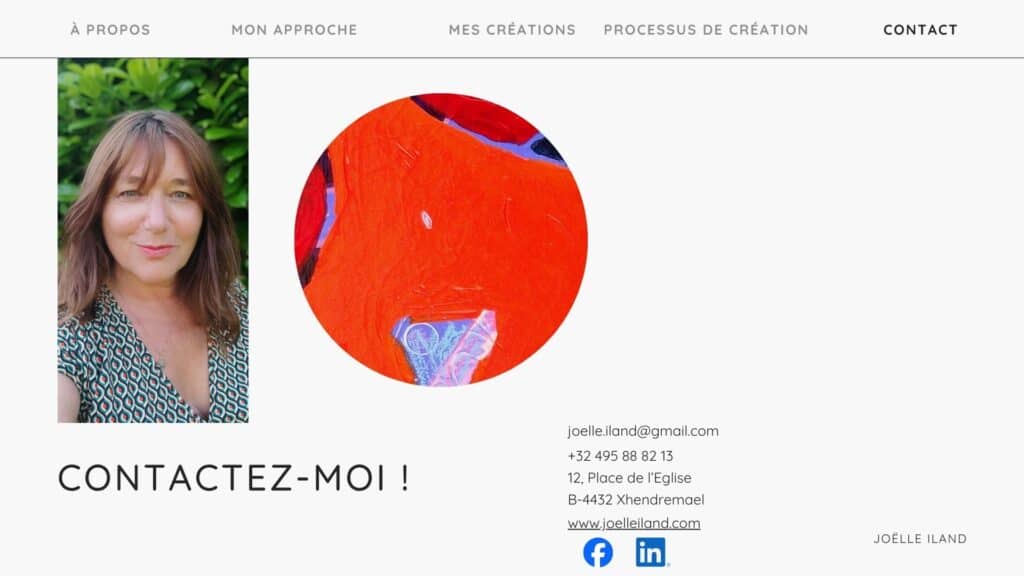Click the joelle.iland@gmail.com email address
This screenshot has height=576, width=1024.
tap(643, 431)
